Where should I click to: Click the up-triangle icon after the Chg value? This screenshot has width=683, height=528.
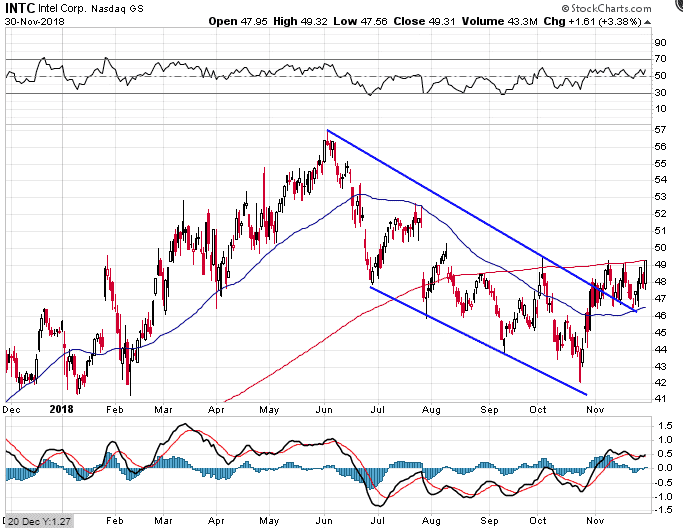(x=648, y=22)
